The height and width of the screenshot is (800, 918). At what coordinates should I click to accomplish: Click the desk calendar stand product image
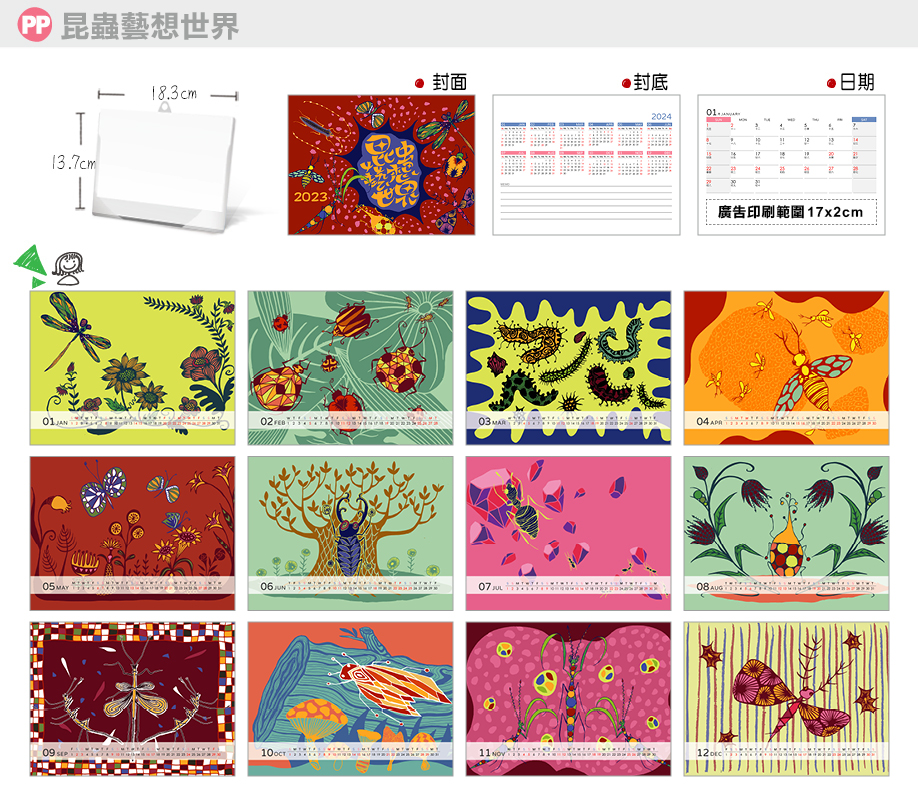coord(166,169)
